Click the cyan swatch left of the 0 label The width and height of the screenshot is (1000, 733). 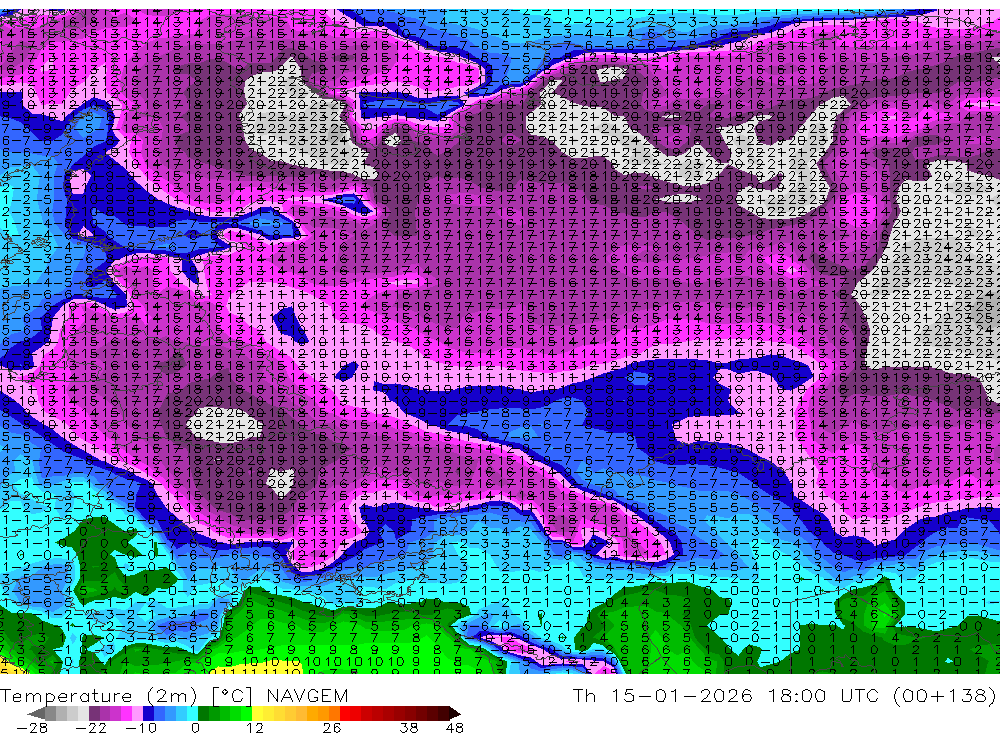[x=192, y=713]
